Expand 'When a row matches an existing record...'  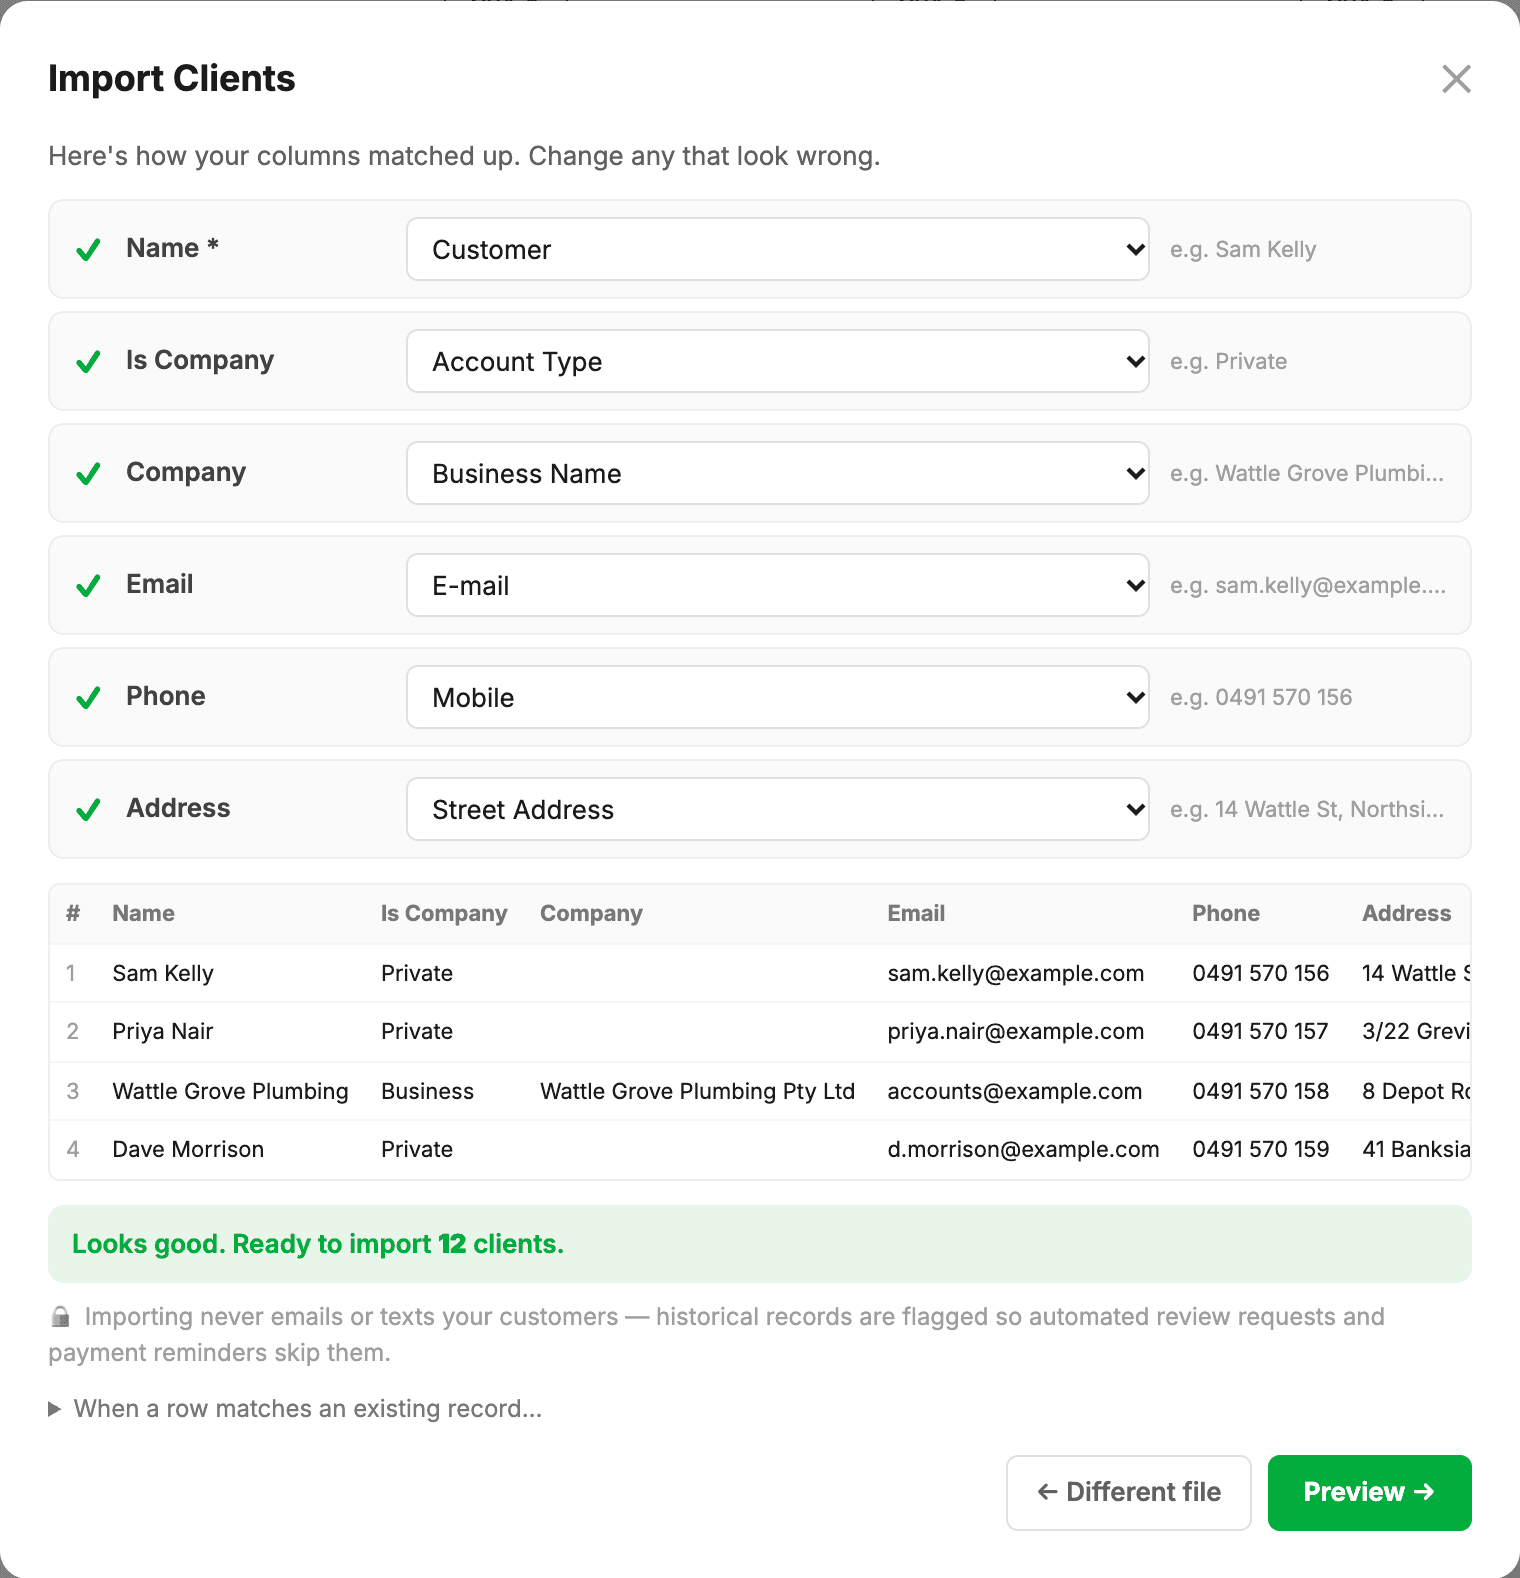point(295,1409)
